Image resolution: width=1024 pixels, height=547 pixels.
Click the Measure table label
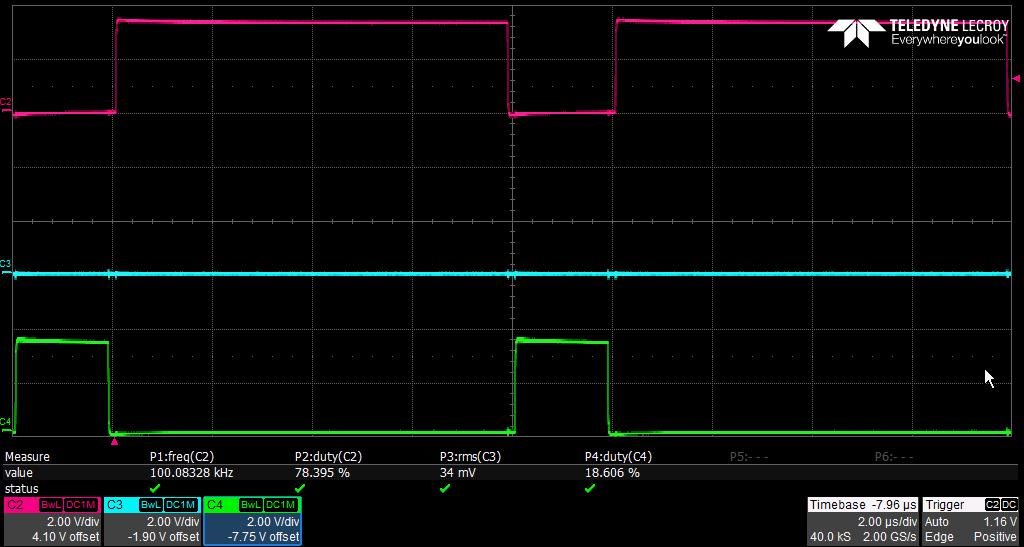(27, 457)
